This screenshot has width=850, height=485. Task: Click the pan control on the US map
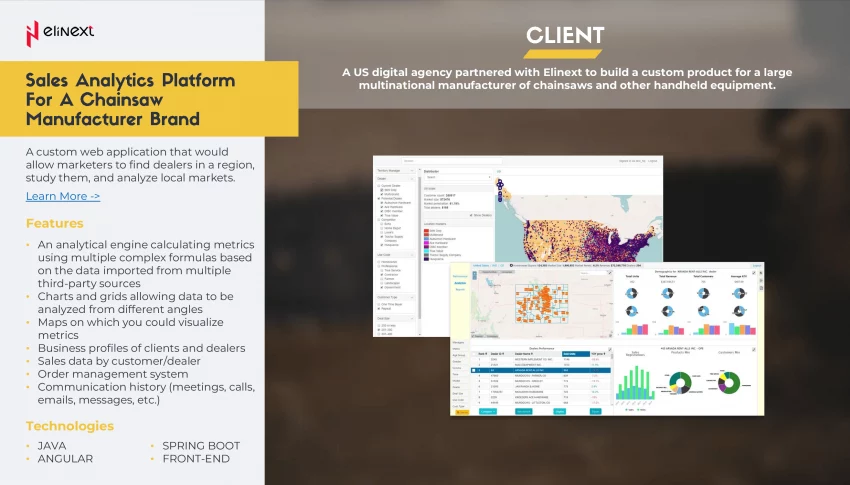(500, 185)
